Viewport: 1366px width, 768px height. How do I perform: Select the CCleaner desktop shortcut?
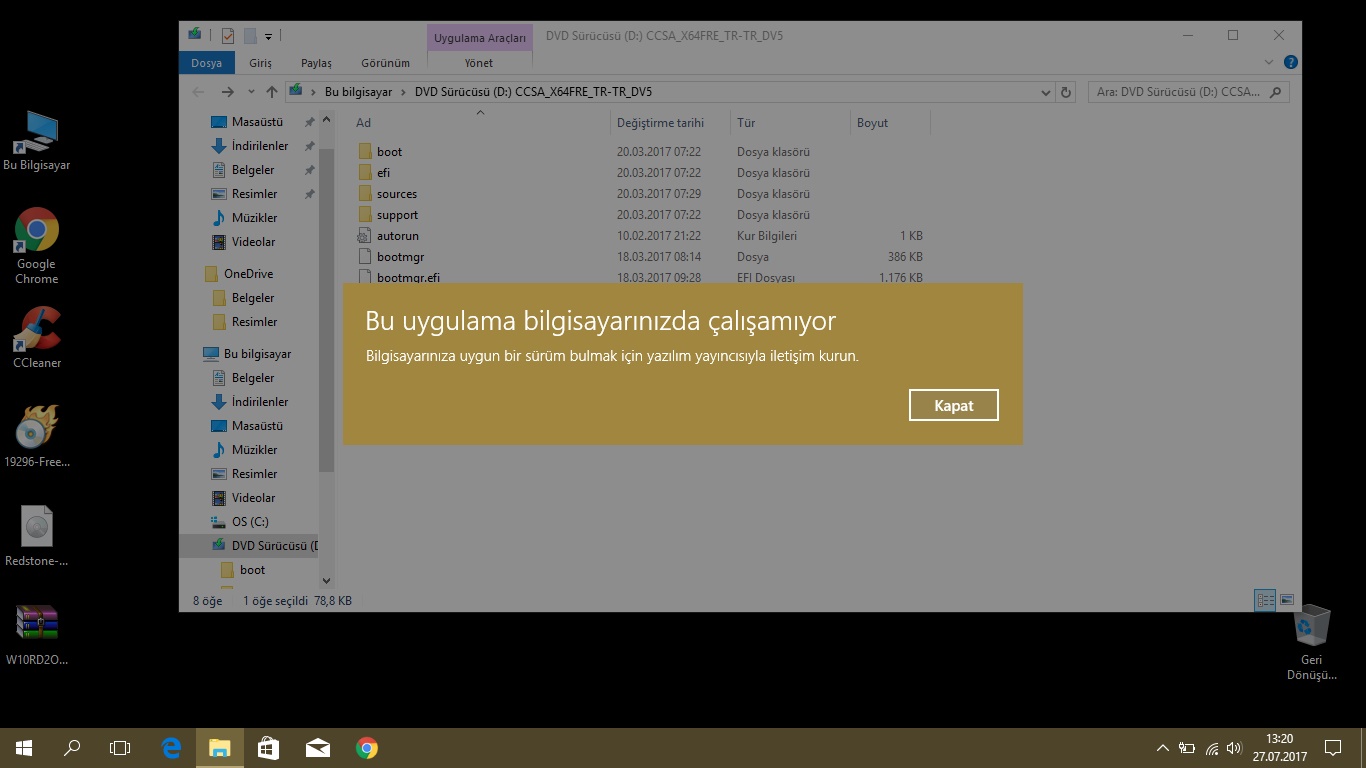[x=37, y=337]
